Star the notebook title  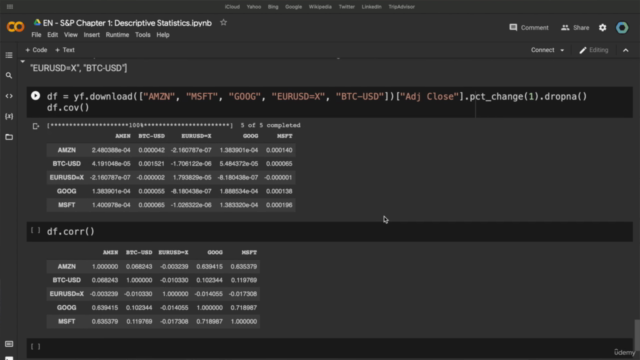pos(223,23)
